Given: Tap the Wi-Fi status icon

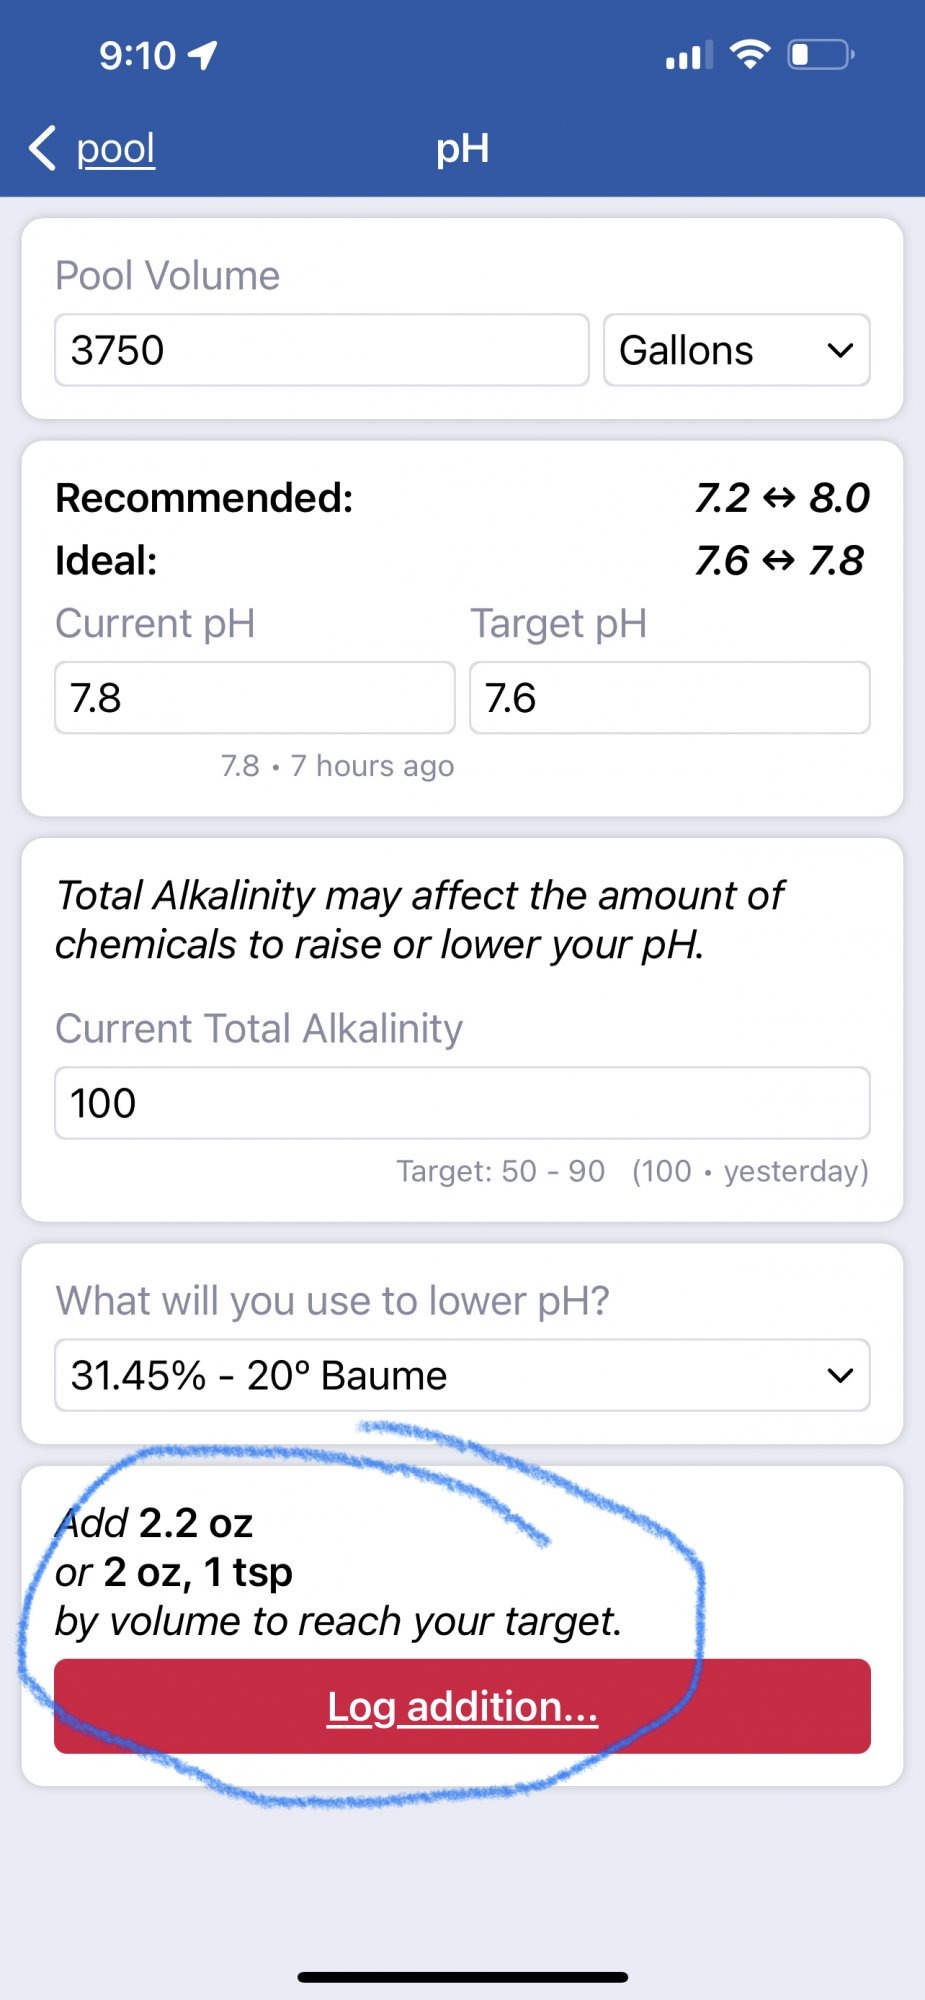Looking at the screenshot, I should [x=750, y=54].
